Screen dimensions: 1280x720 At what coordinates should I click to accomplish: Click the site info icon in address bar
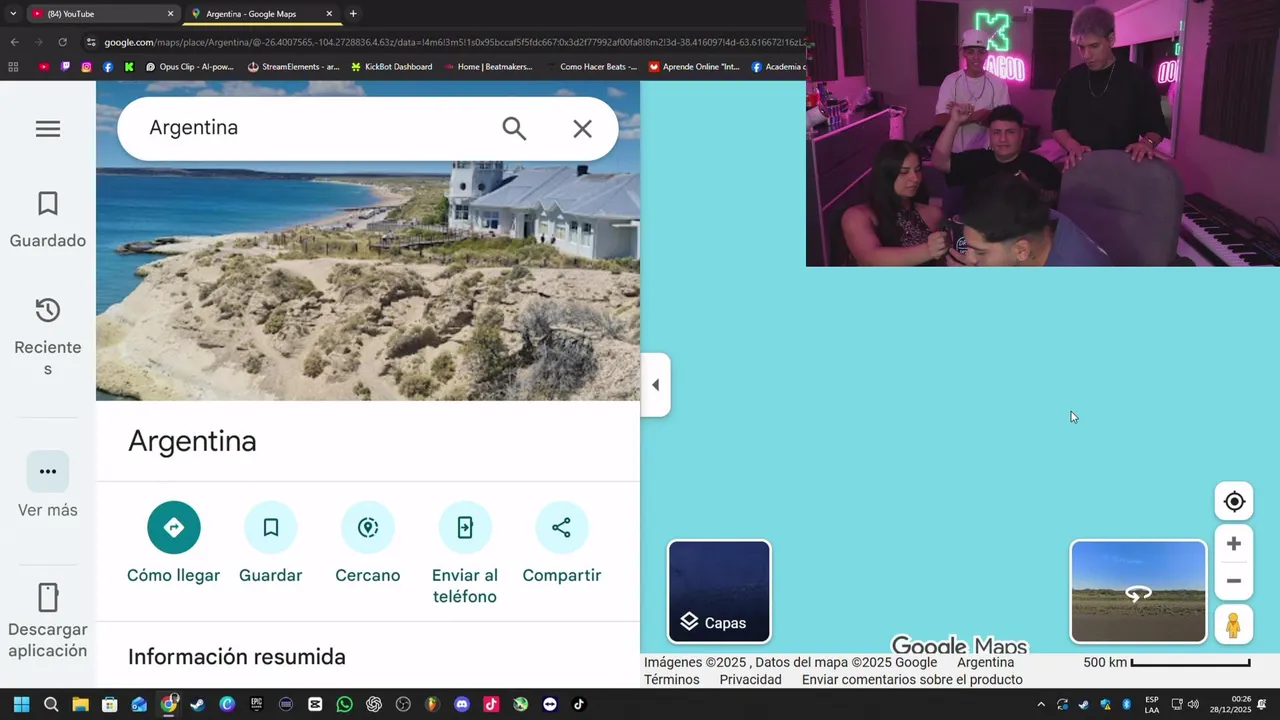click(x=91, y=42)
